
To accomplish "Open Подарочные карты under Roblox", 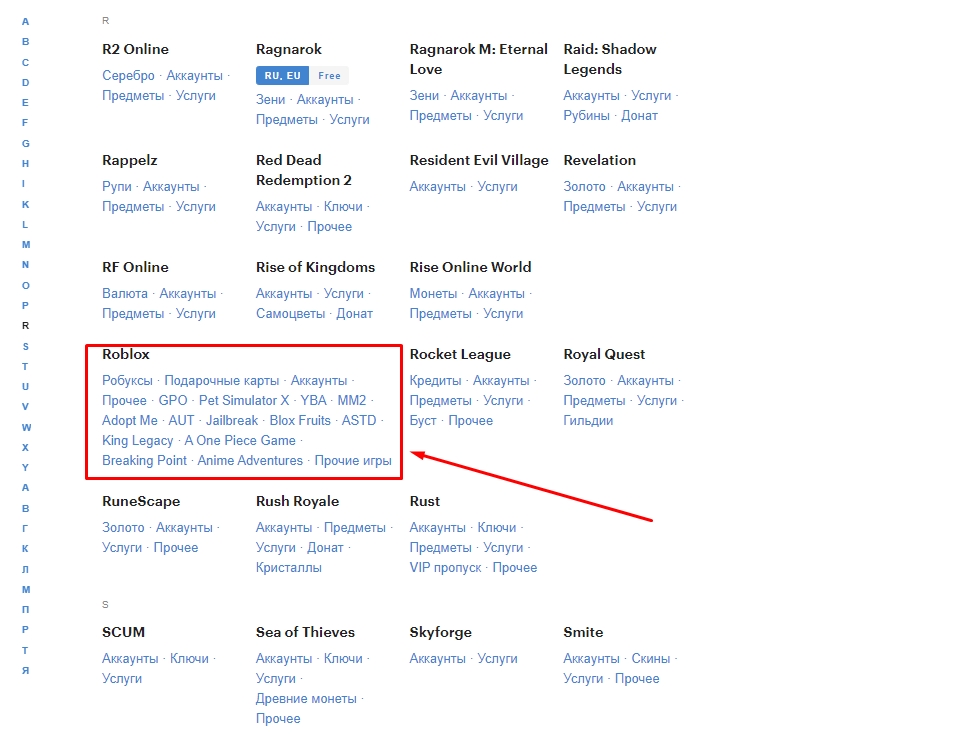I will 222,380.
